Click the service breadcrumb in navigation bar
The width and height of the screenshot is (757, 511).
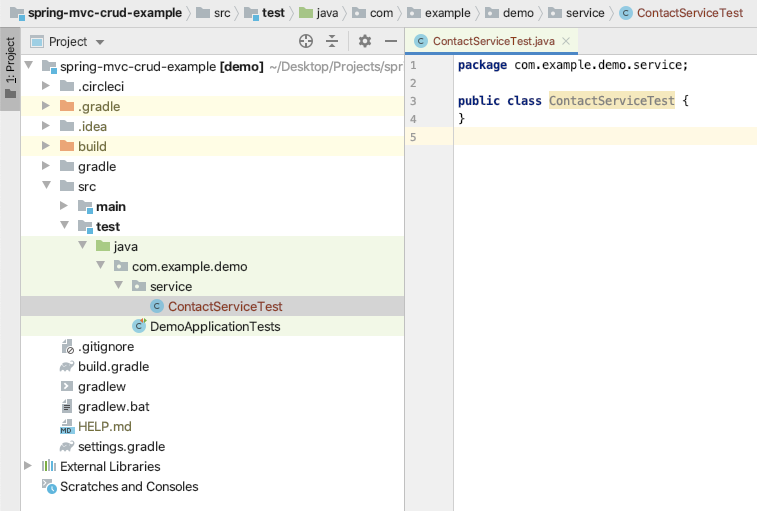click(x=577, y=13)
